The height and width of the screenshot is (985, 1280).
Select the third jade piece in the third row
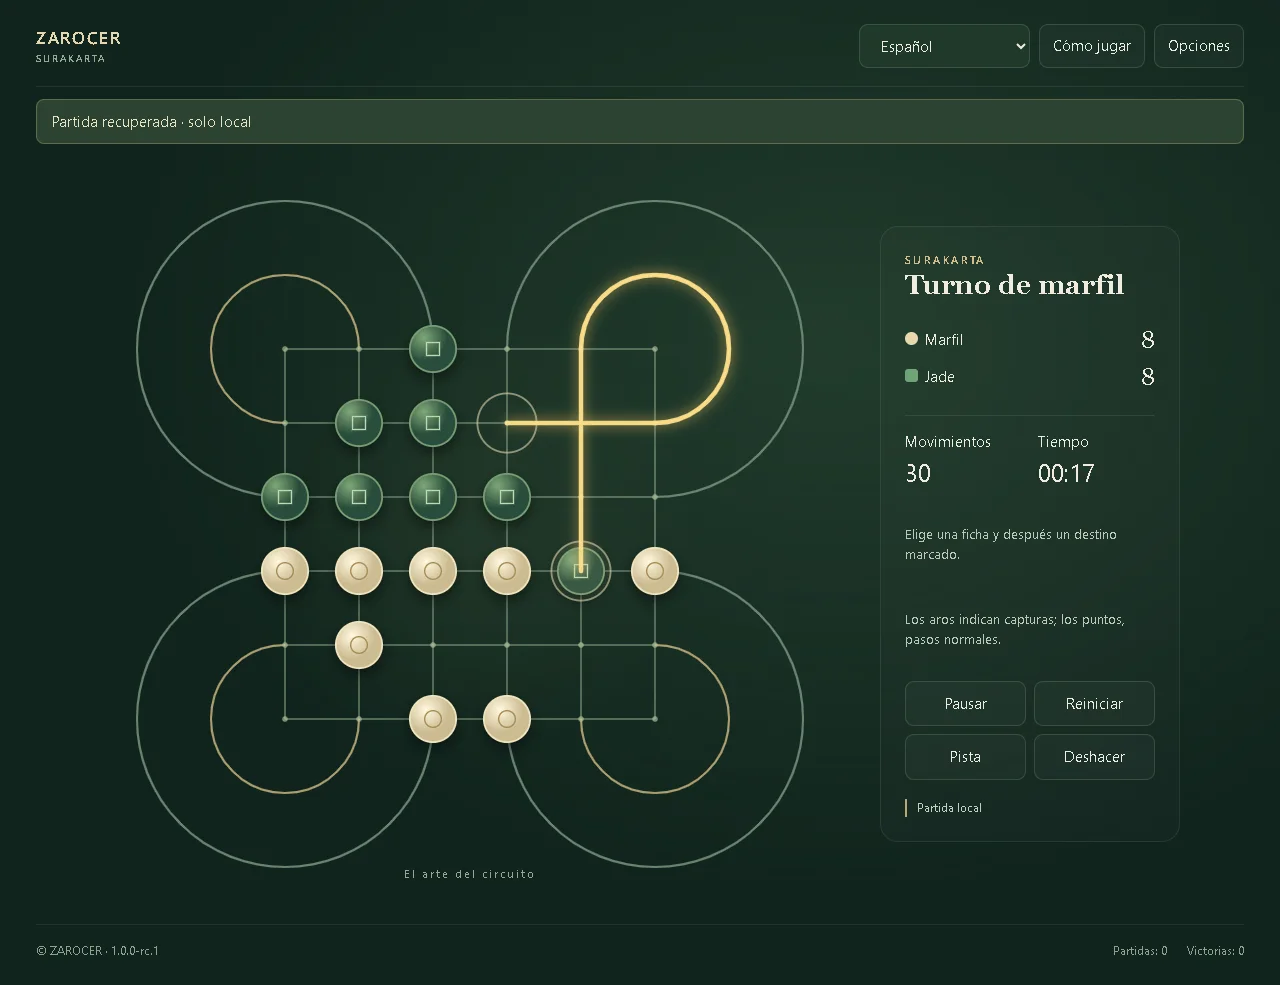433,497
